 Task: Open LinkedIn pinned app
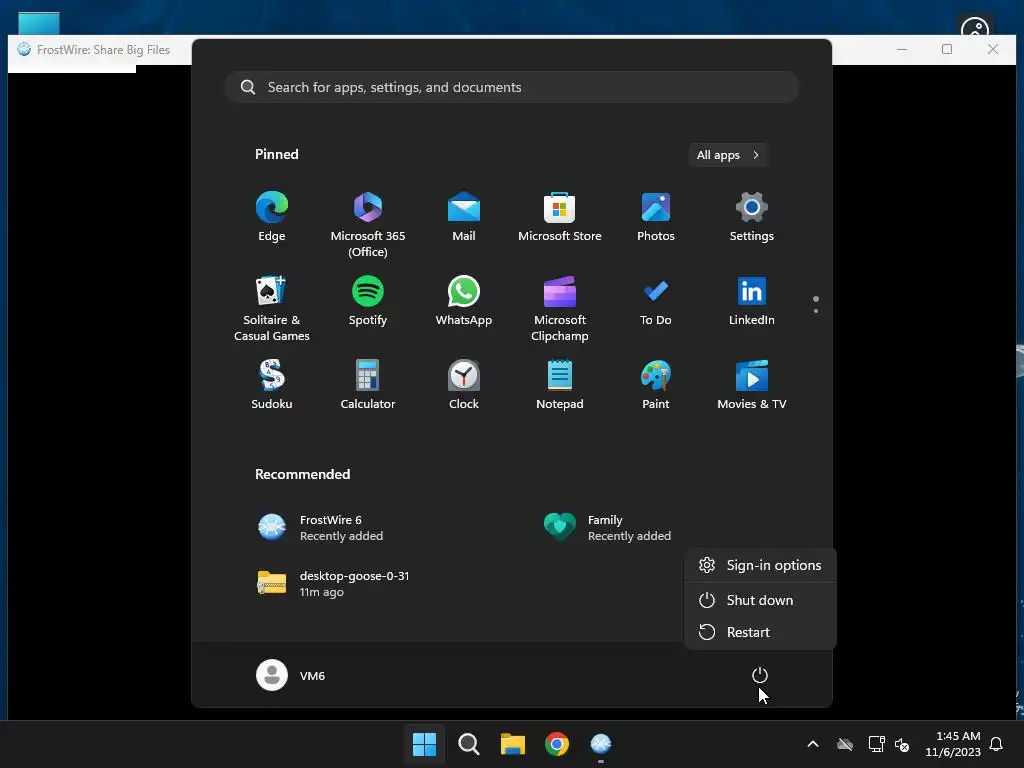(752, 301)
